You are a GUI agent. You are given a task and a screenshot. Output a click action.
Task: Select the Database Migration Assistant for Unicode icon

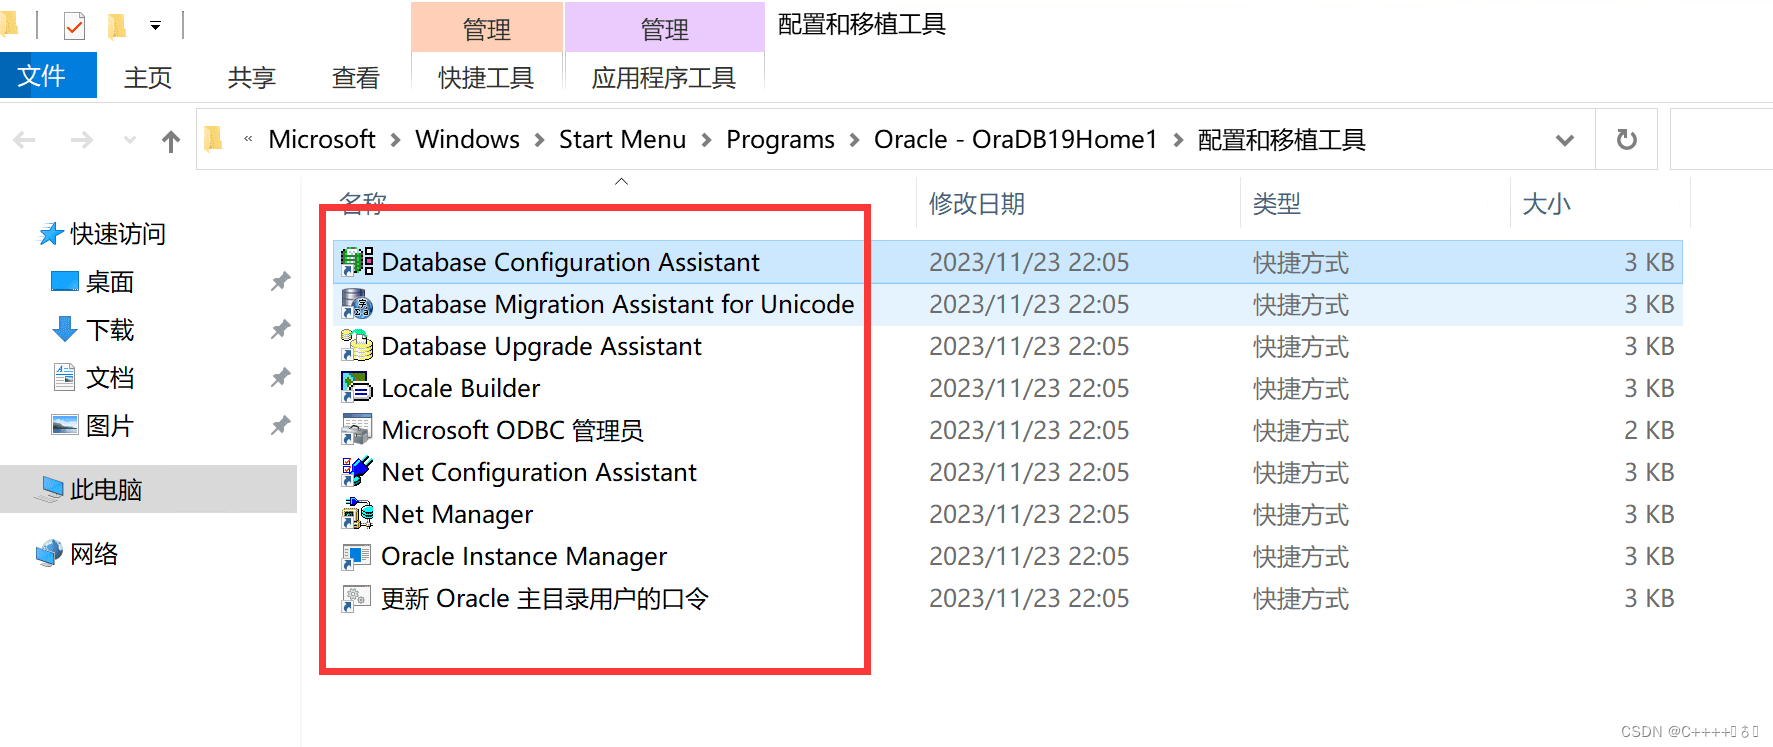357,304
